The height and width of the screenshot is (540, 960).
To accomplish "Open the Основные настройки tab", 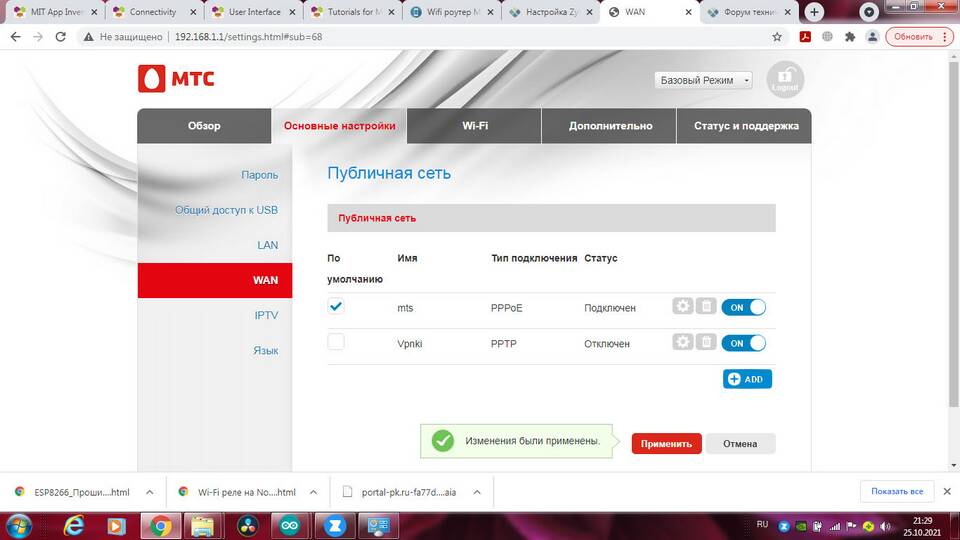I will (x=339, y=126).
